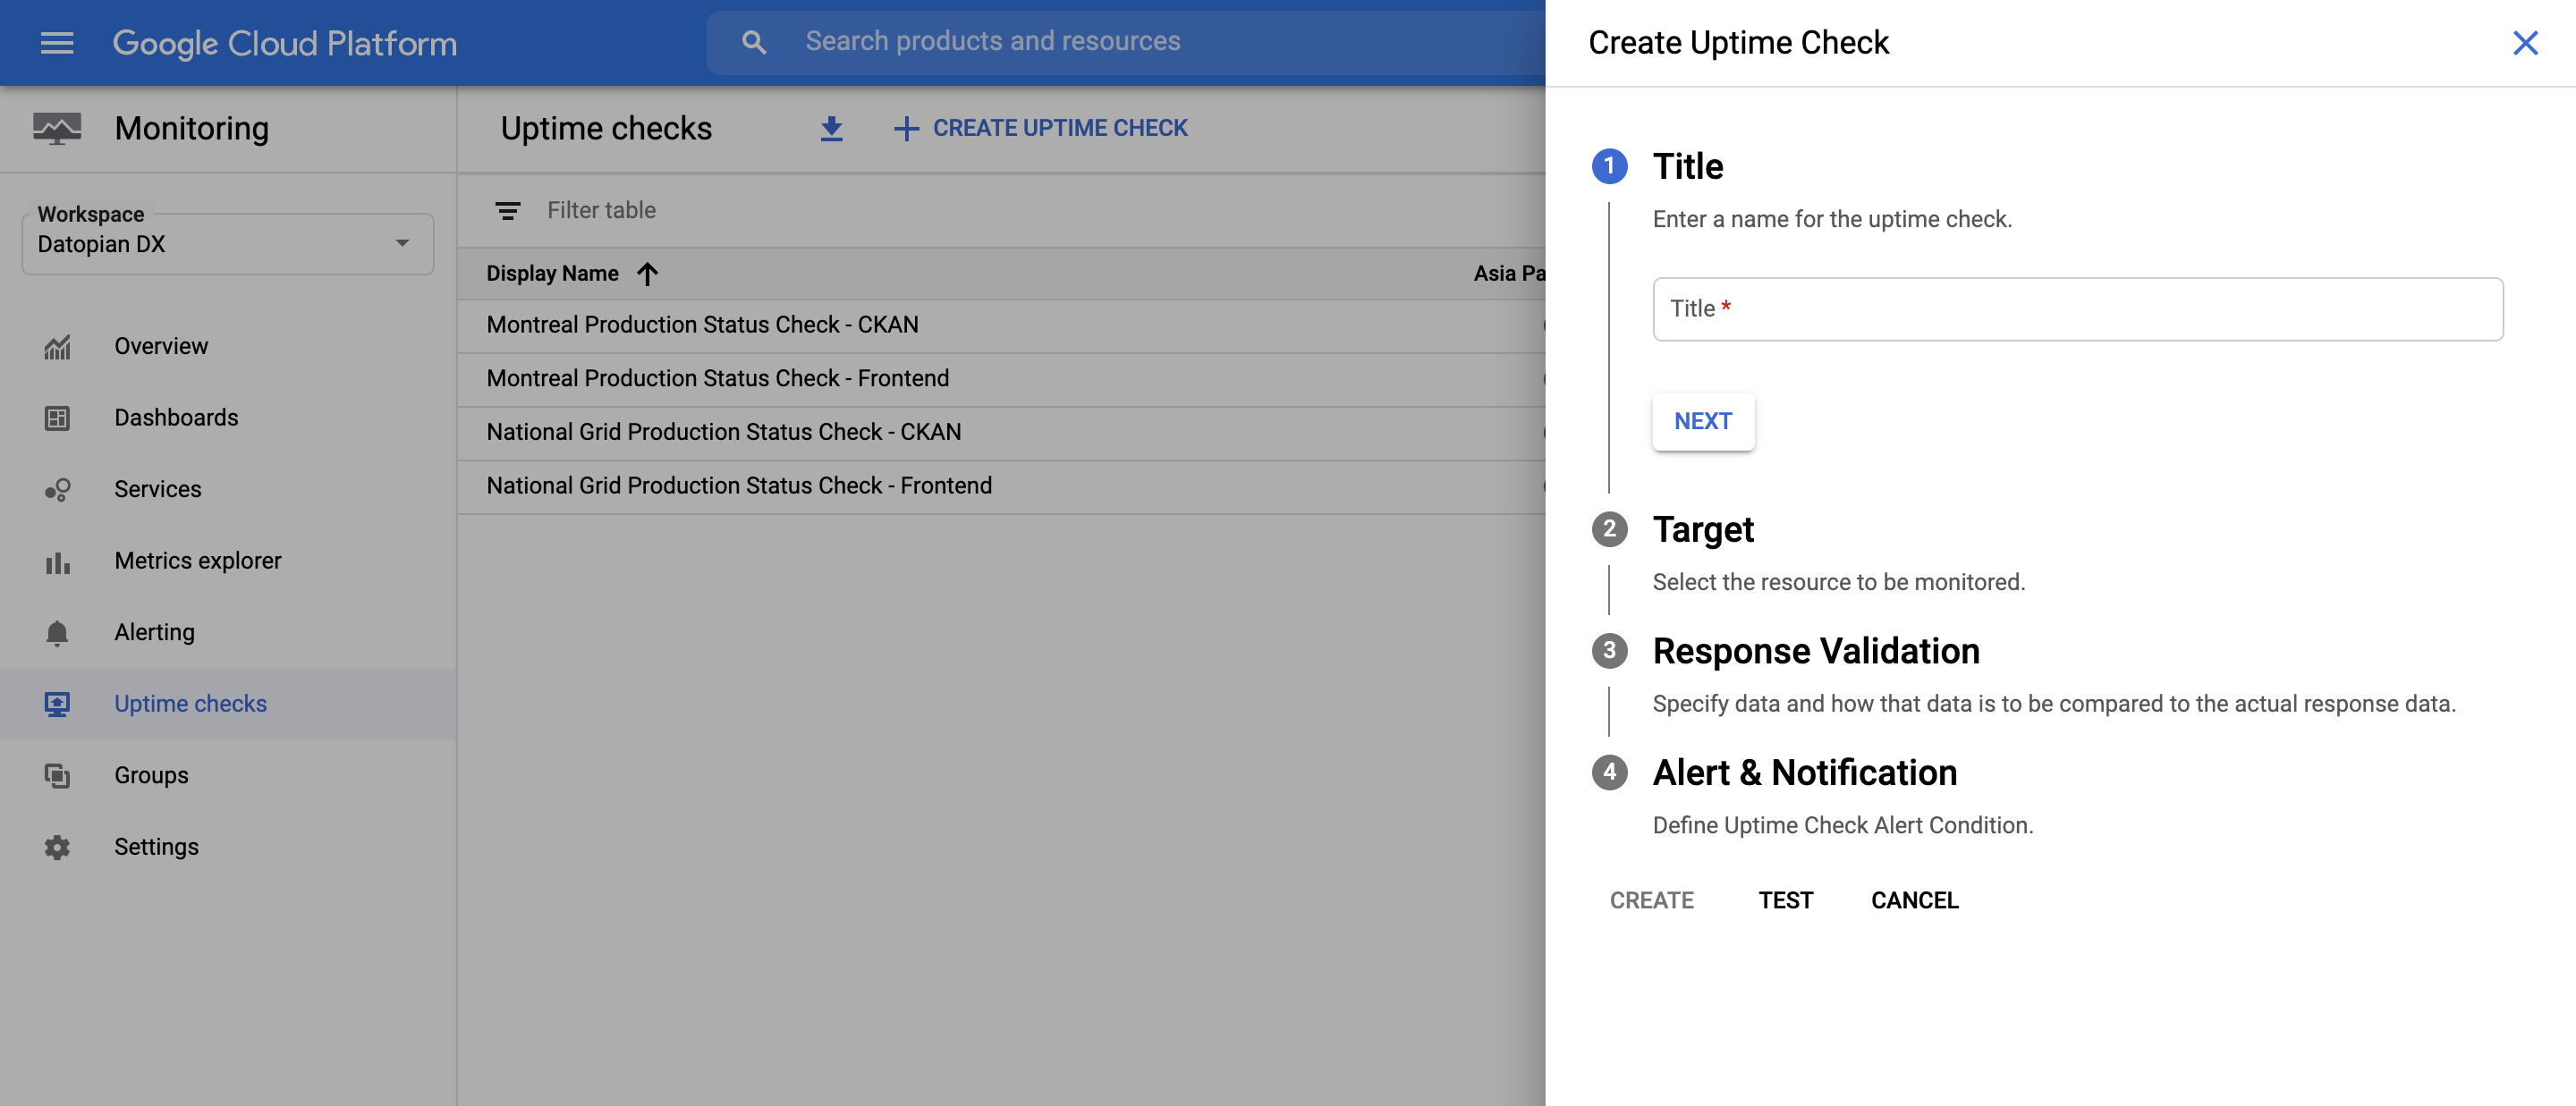2576x1106 pixels.
Task: Expand the Response Validation step
Action: click(1815, 651)
